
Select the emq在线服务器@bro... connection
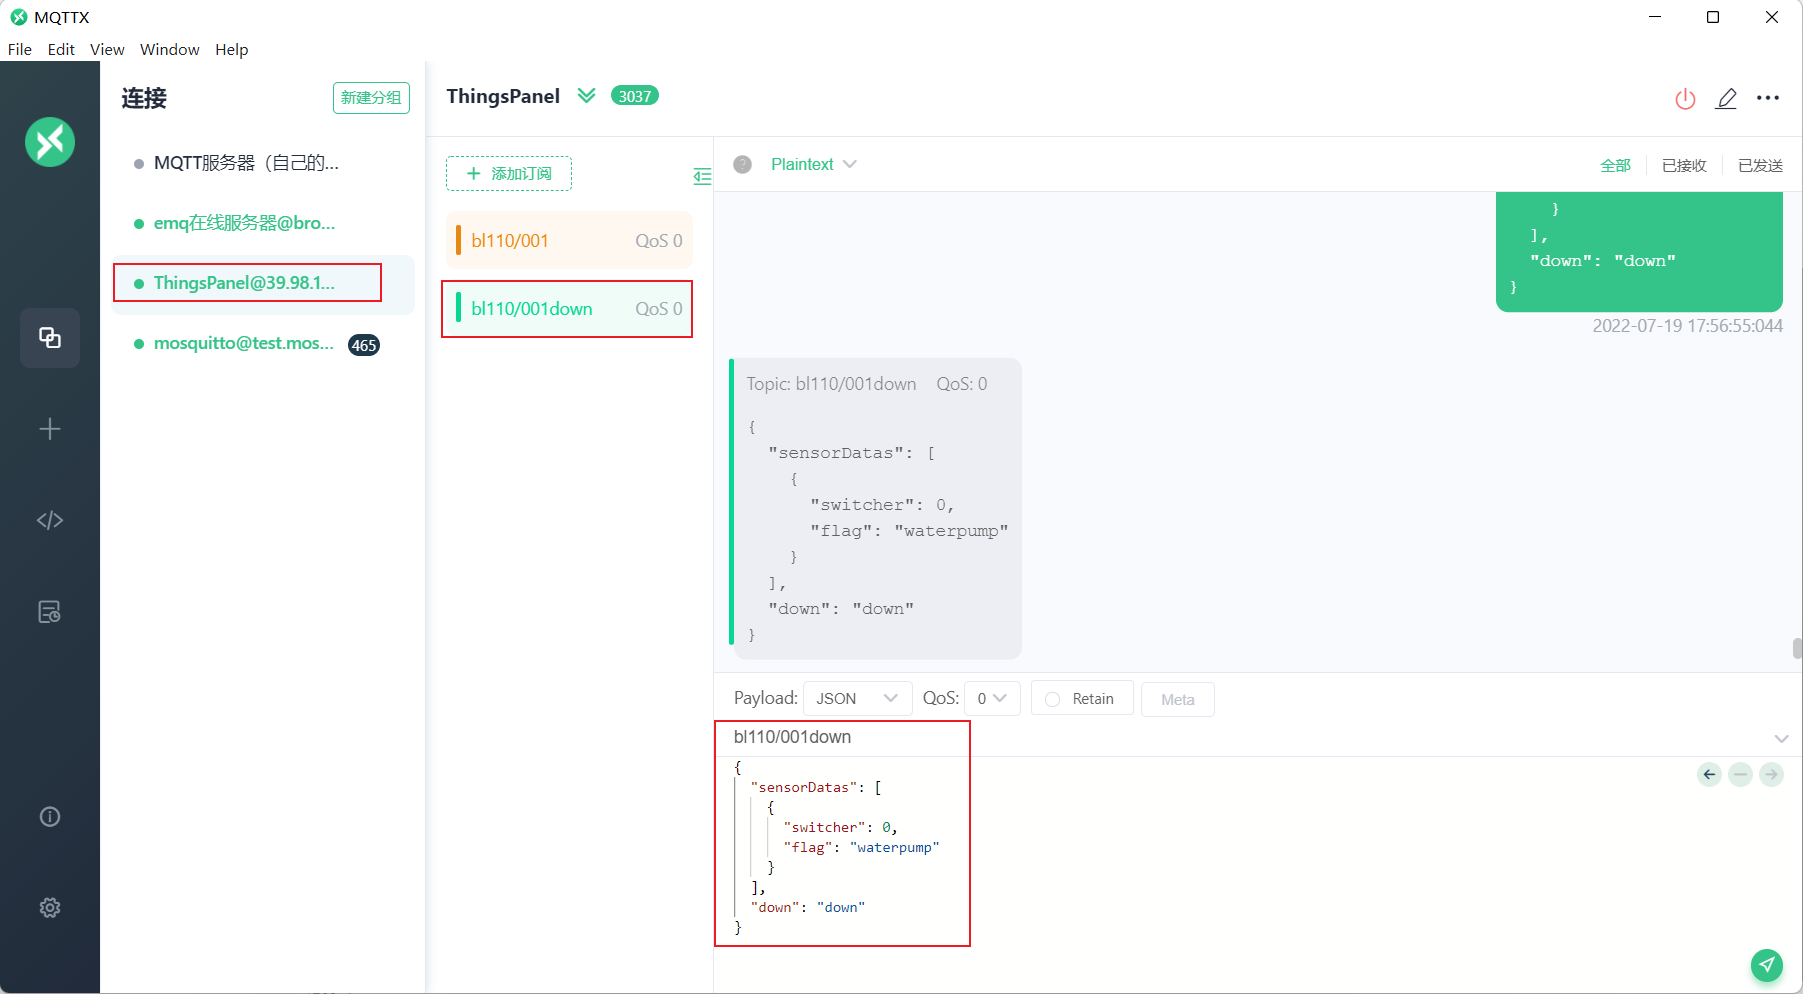point(262,223)
